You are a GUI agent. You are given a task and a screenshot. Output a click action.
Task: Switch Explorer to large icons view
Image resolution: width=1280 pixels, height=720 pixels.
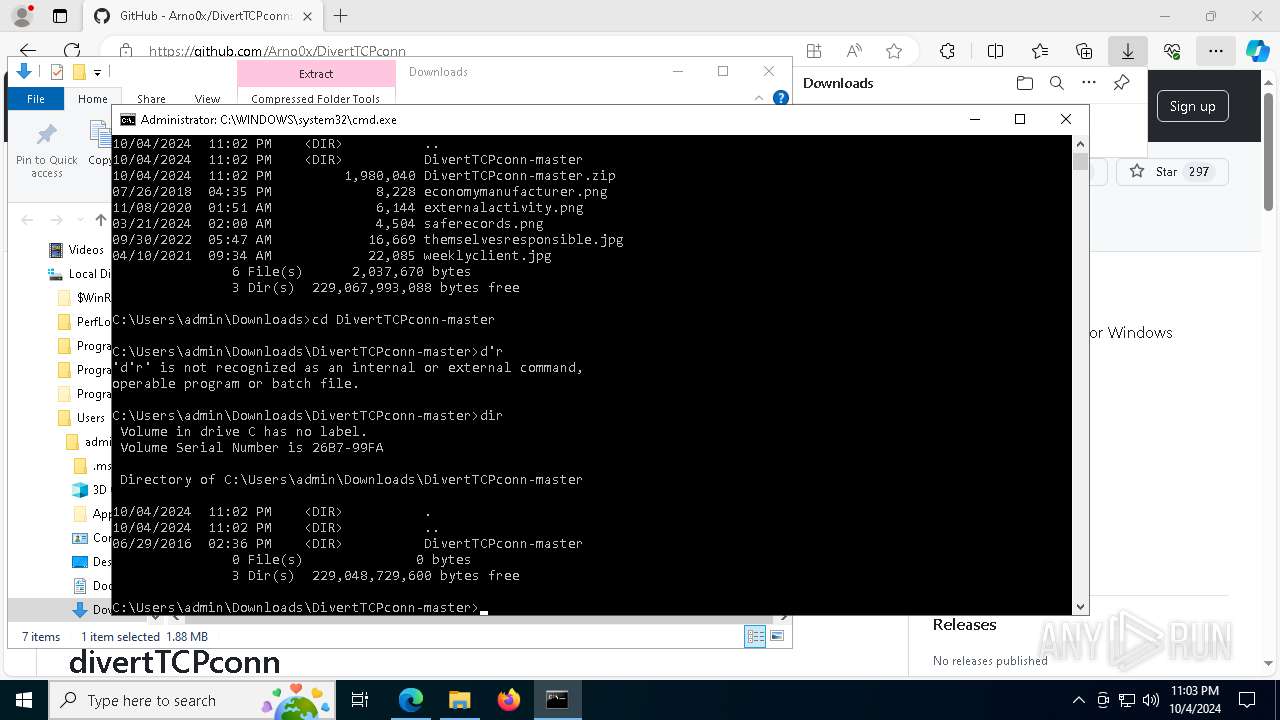pyautogui.click(x=777, y=636)
